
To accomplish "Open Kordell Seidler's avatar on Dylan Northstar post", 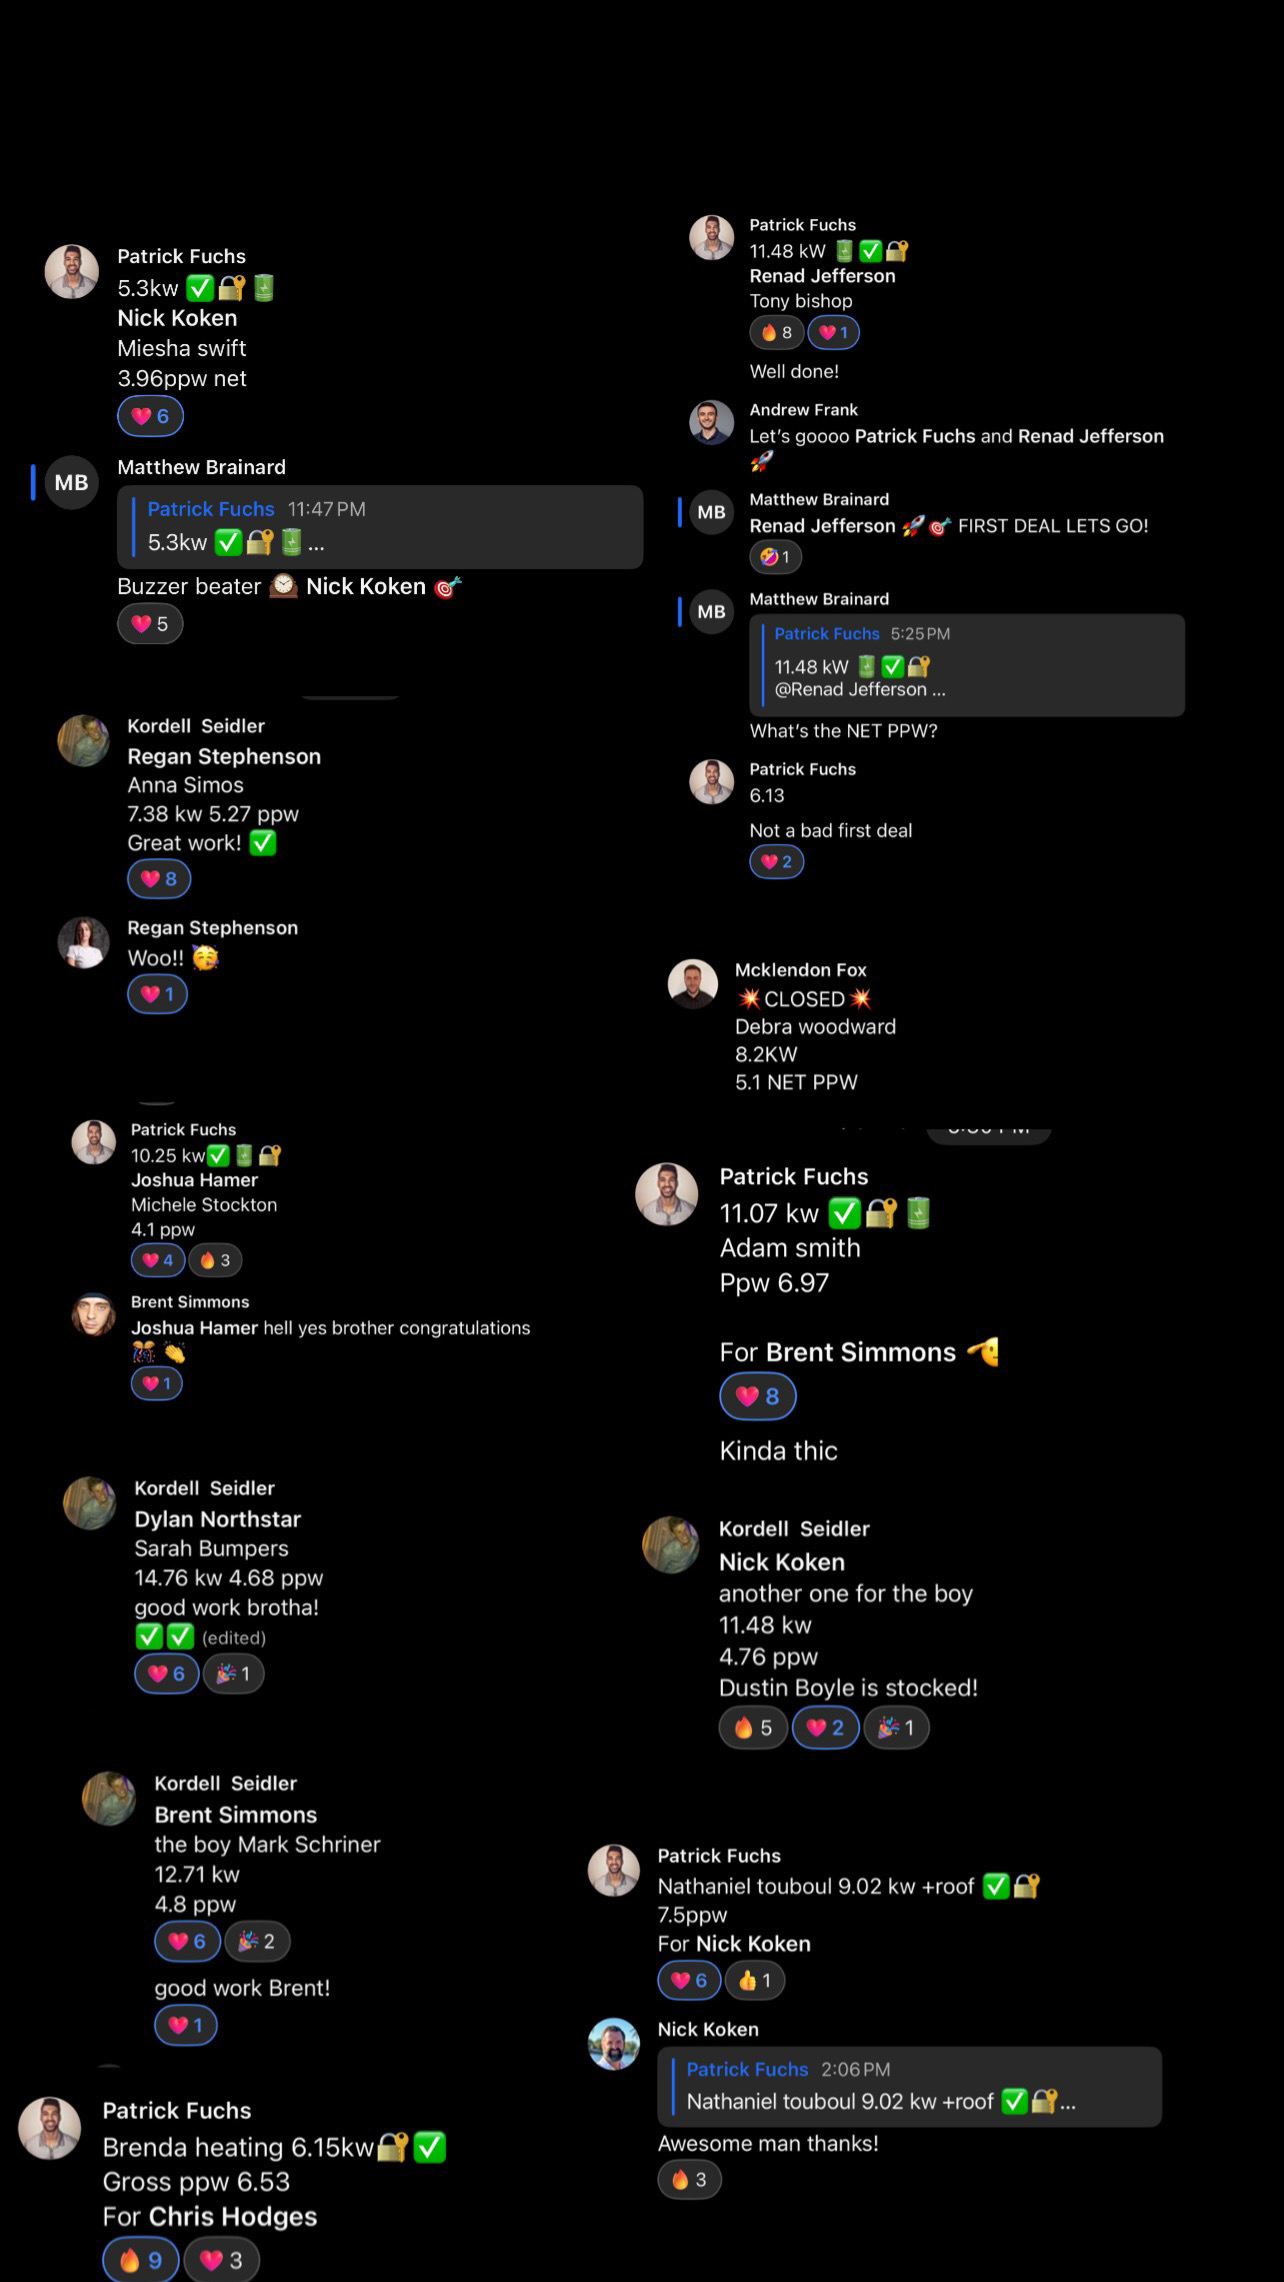I will tap(90, 1502).
